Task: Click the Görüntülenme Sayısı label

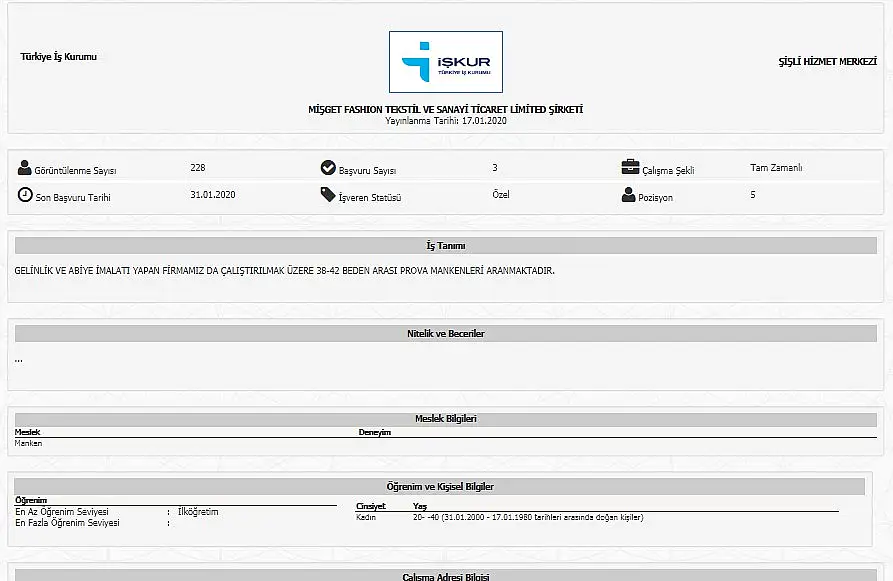Action: click(75, 170)
